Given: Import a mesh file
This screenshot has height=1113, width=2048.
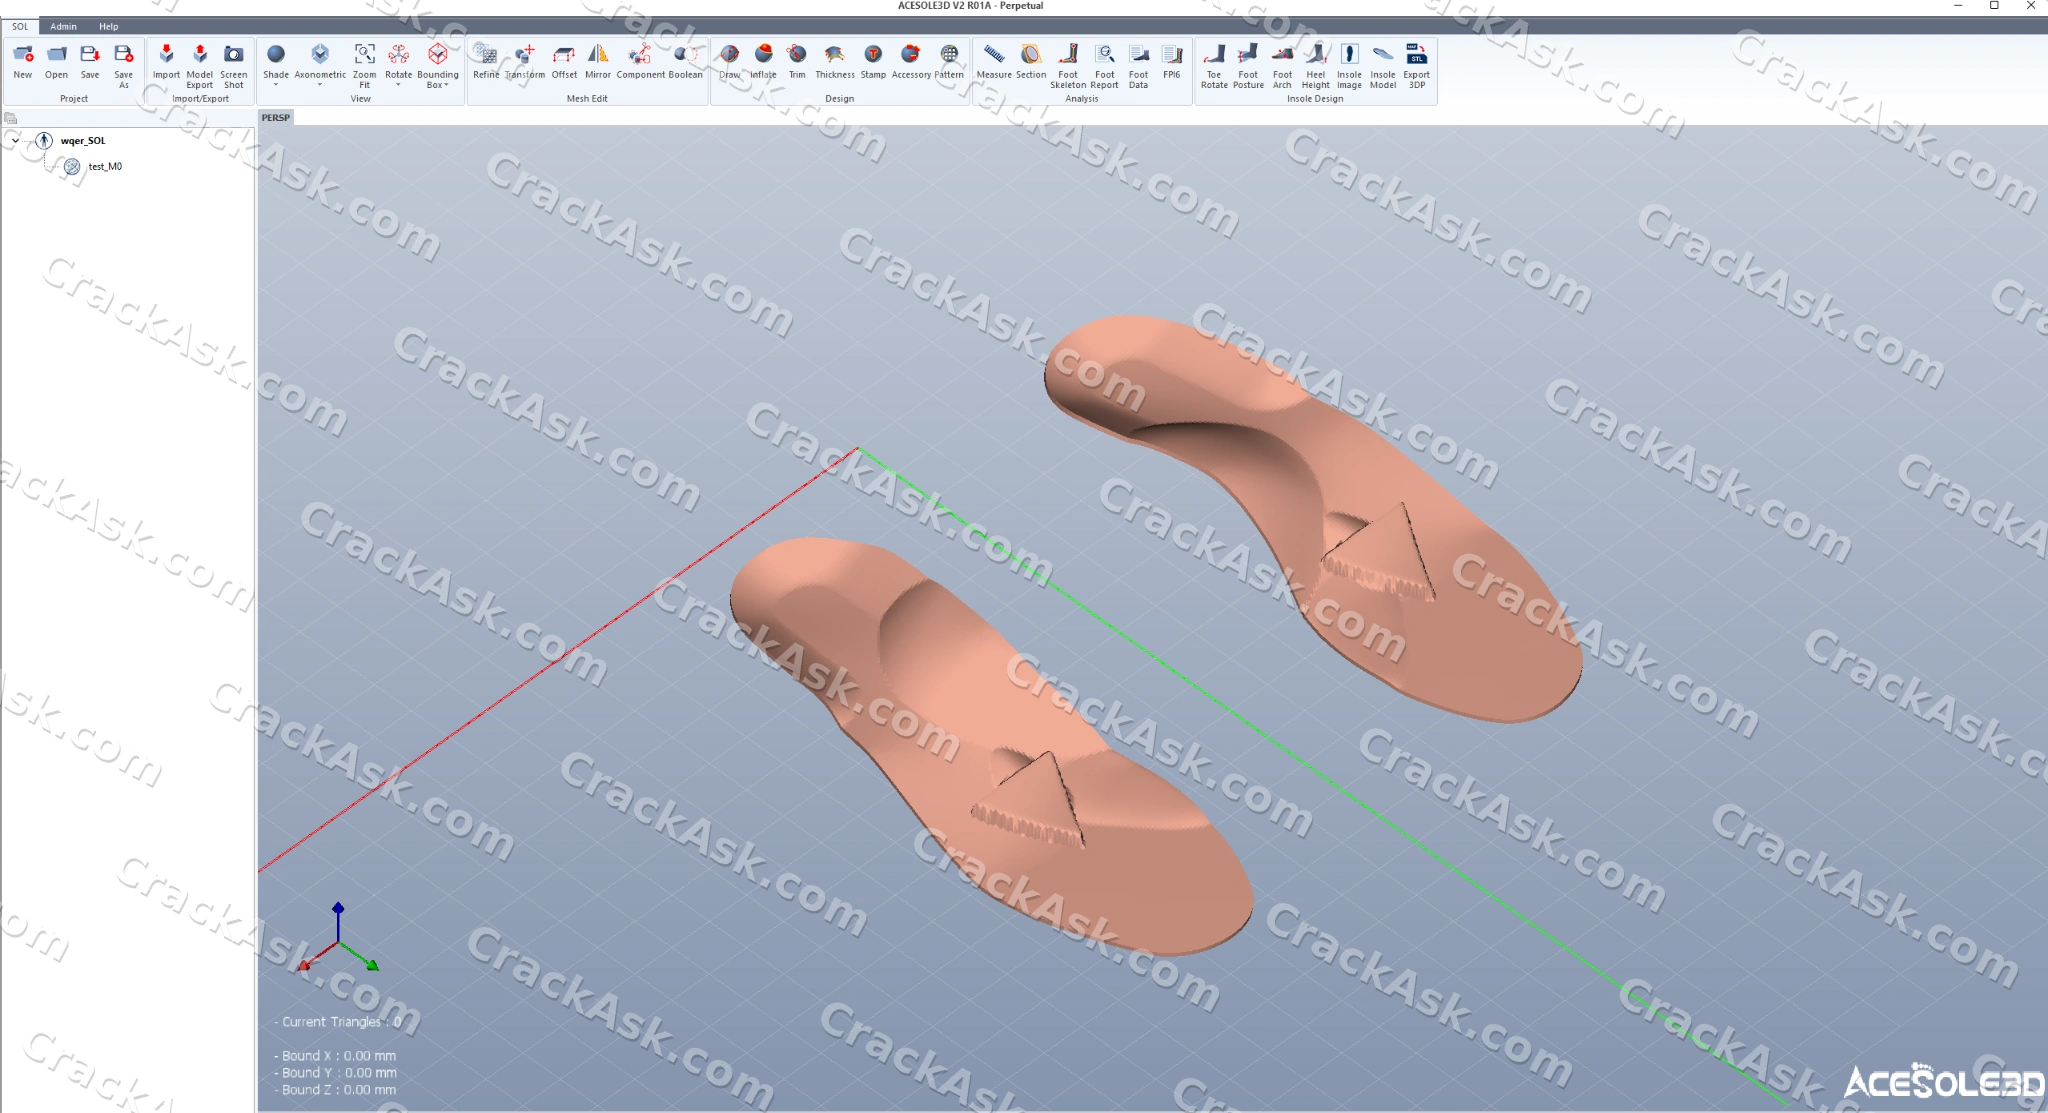Looking at the screenshot, I should tap(166, 61).
